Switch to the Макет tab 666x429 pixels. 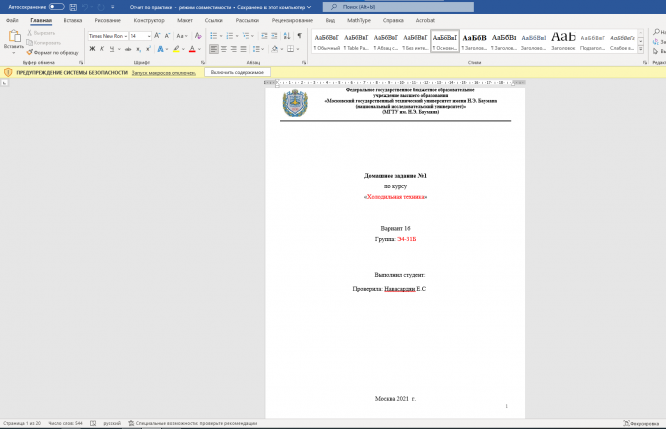point(185,20)
